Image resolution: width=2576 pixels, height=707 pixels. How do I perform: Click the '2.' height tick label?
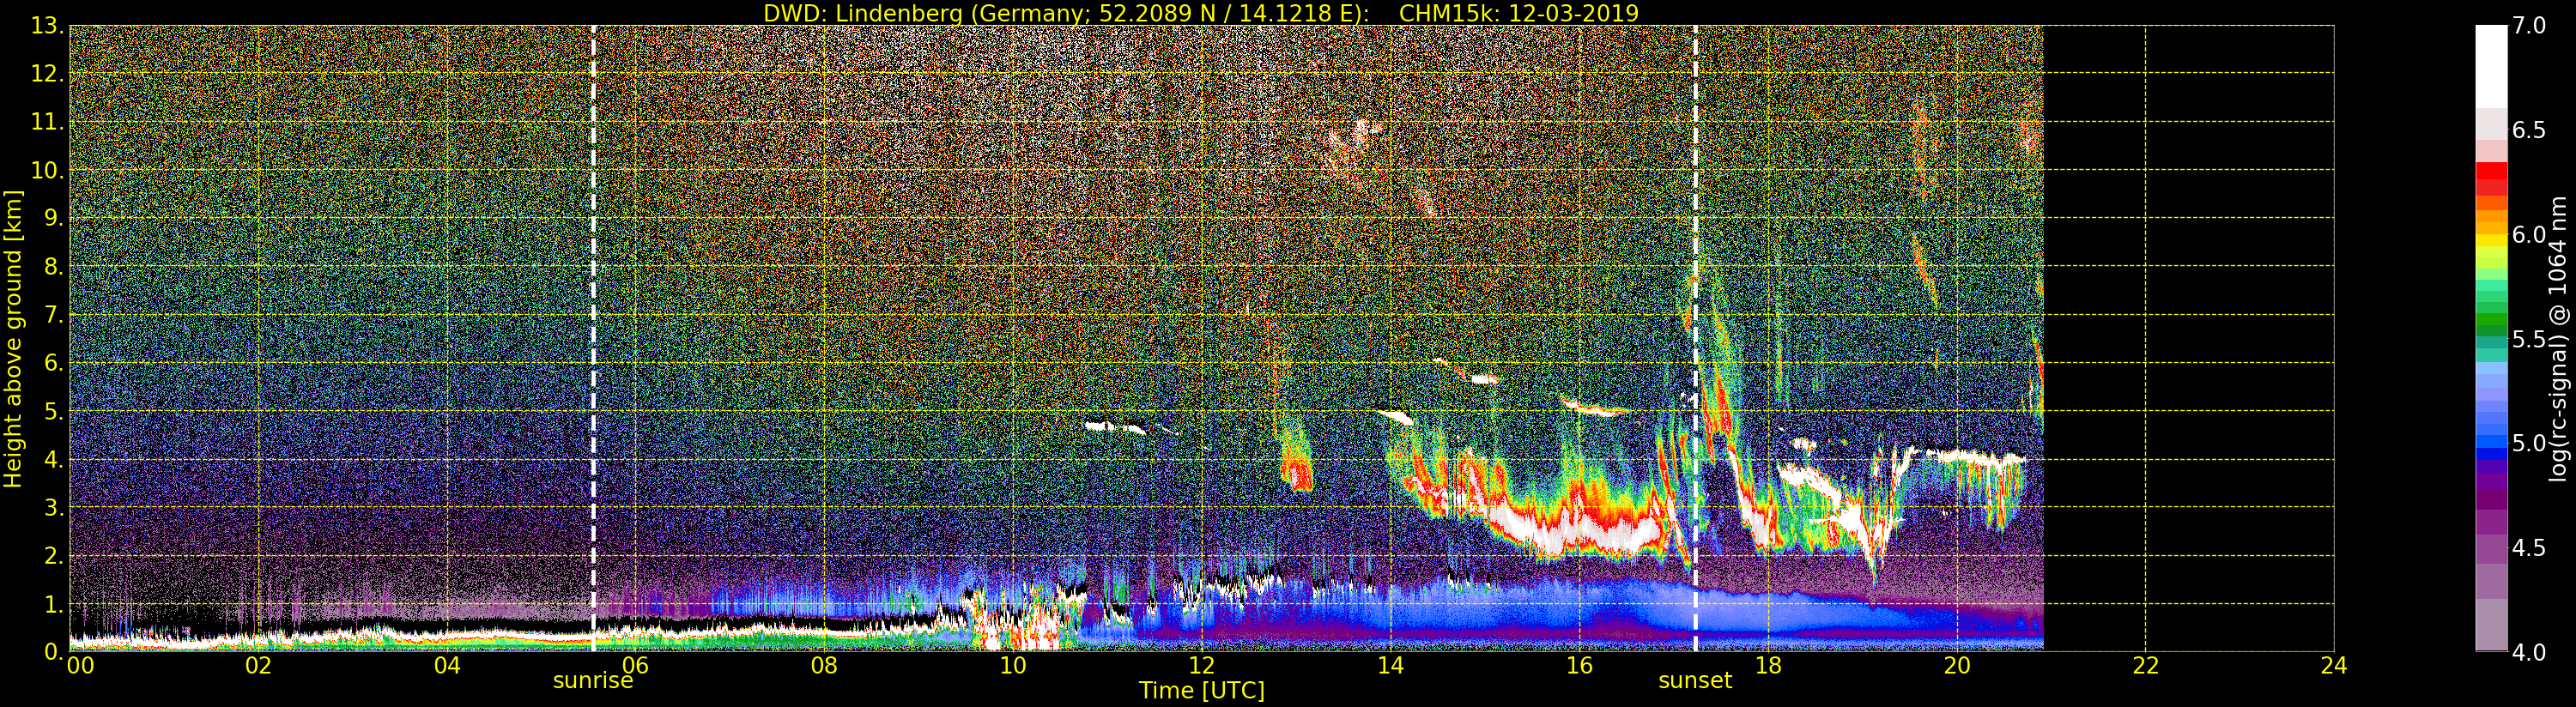[x=53, y=556]
